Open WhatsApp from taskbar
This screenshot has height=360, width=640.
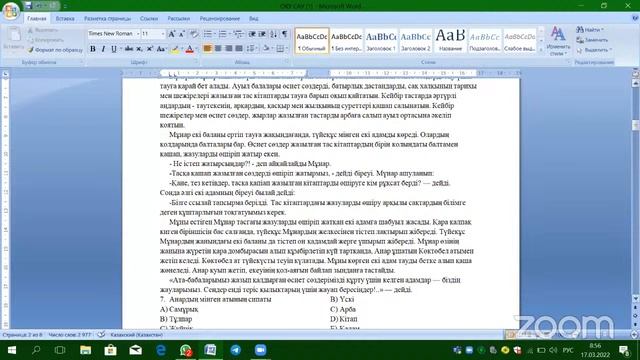point(186,350)
